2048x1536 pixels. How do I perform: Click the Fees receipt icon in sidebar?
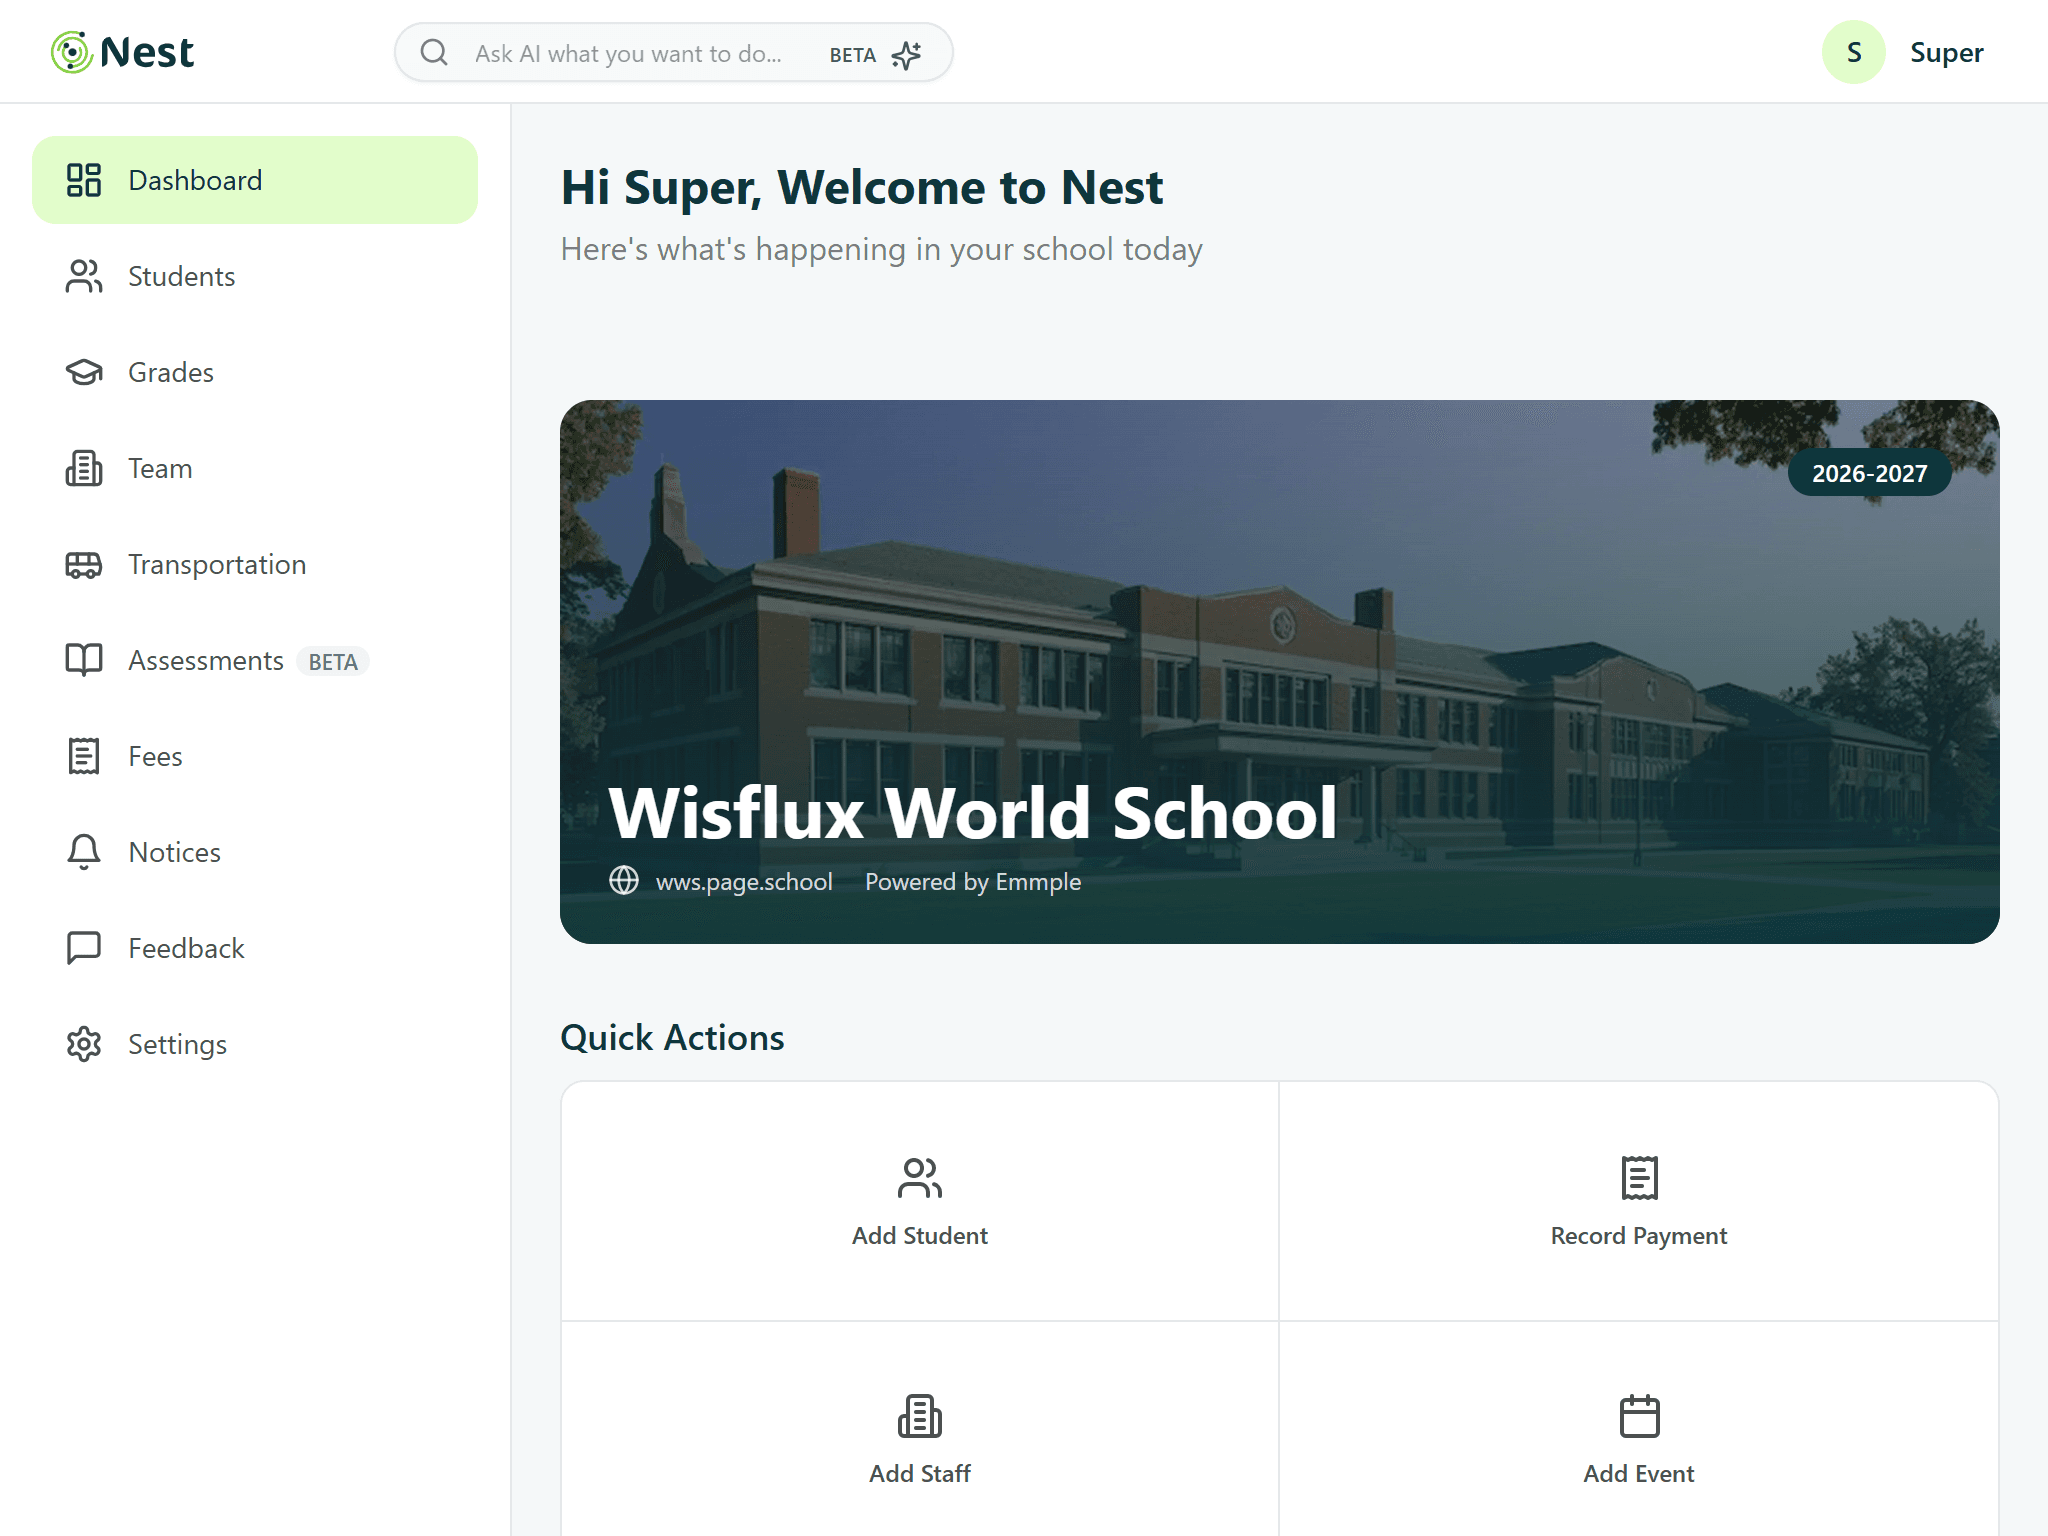coord(84,756)
